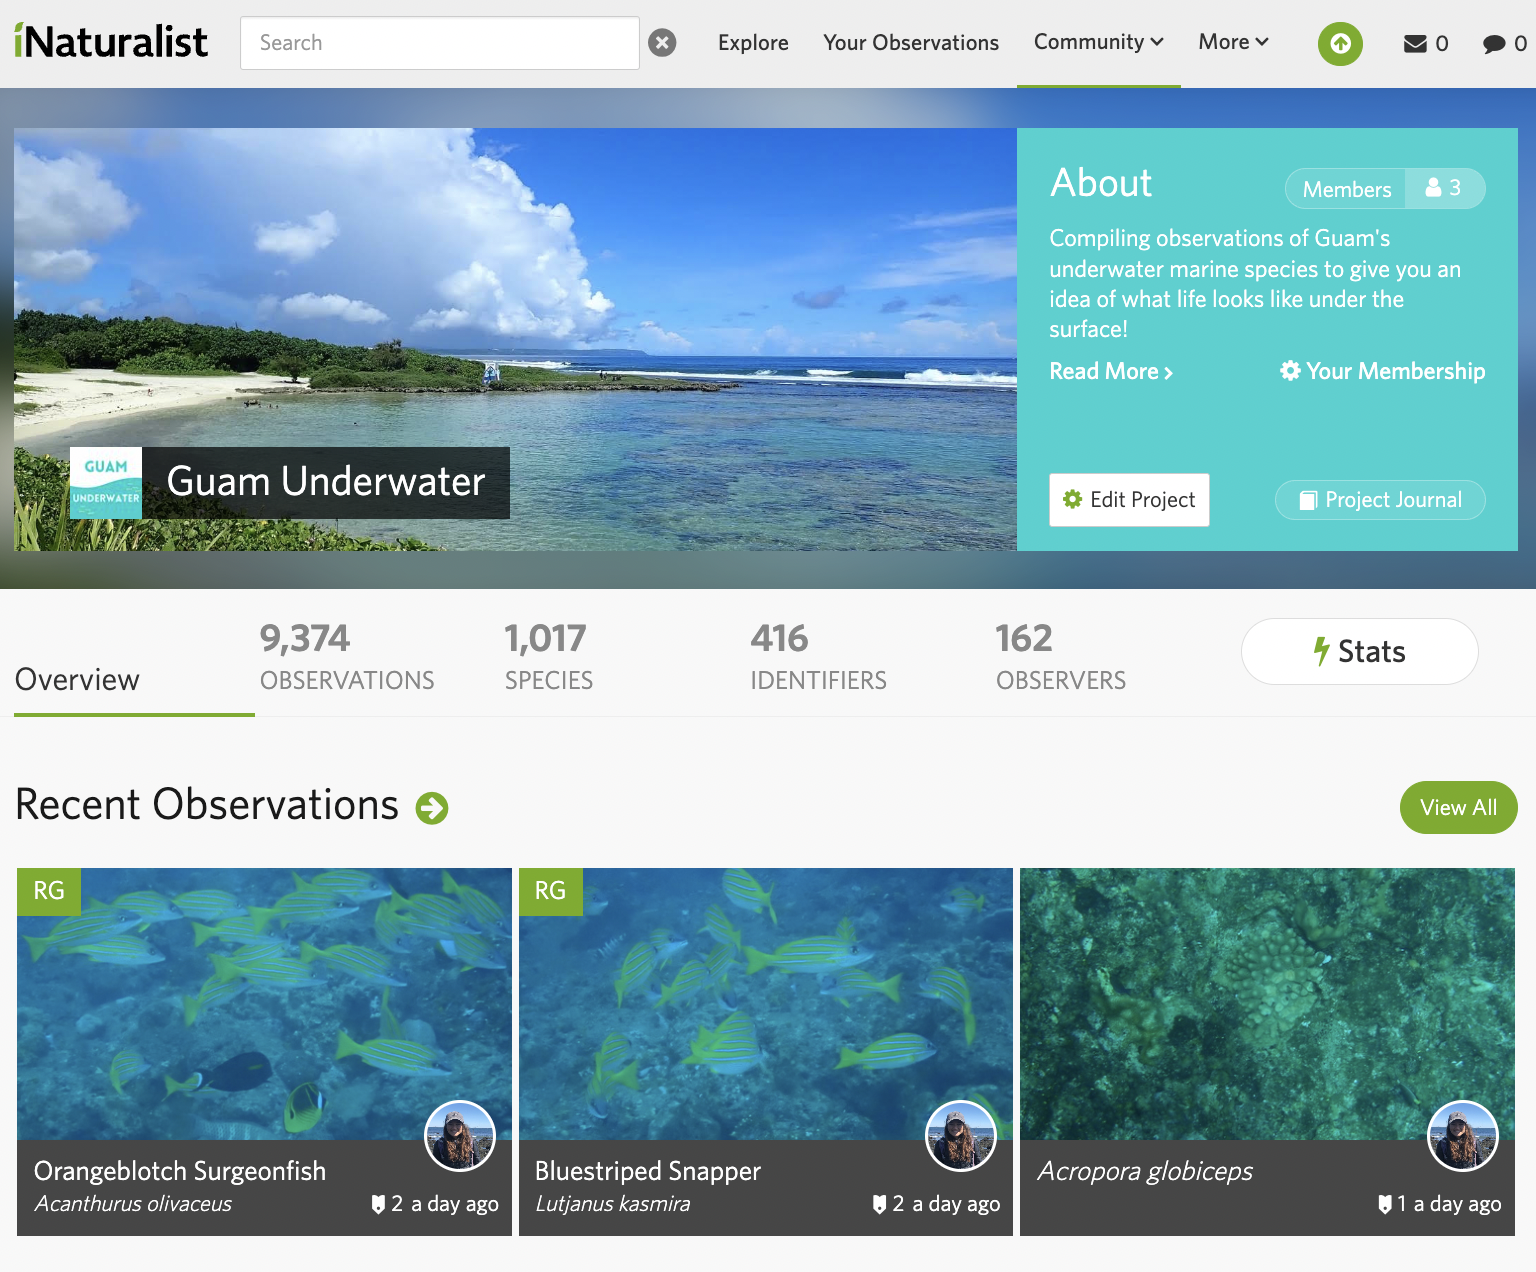Open messages envelope icon
Viewport: 1536px width, 1272px height.
(1415, 43)
